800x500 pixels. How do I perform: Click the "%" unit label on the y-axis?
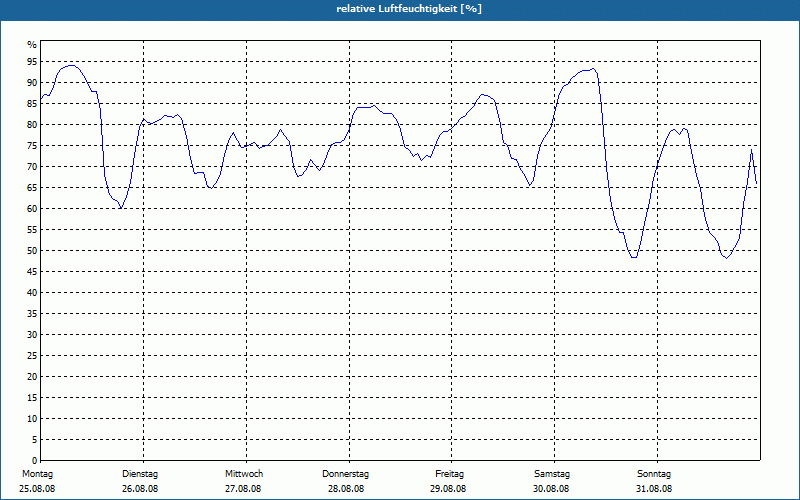tap(32, 45)
